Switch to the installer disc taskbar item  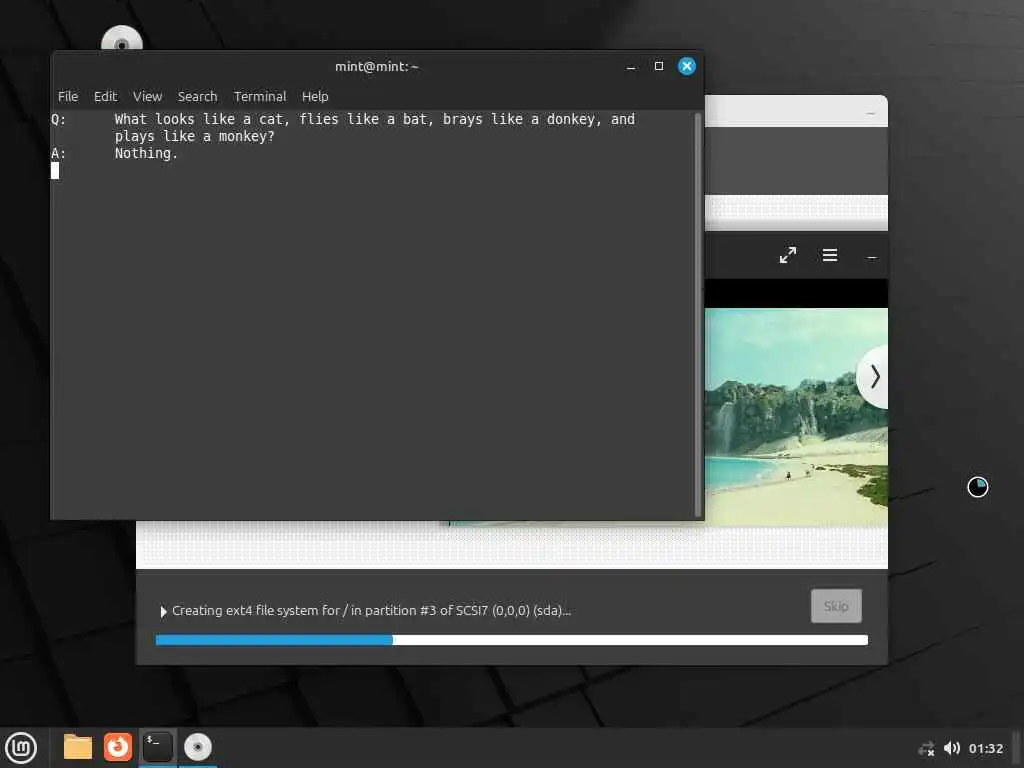(198, 747)
